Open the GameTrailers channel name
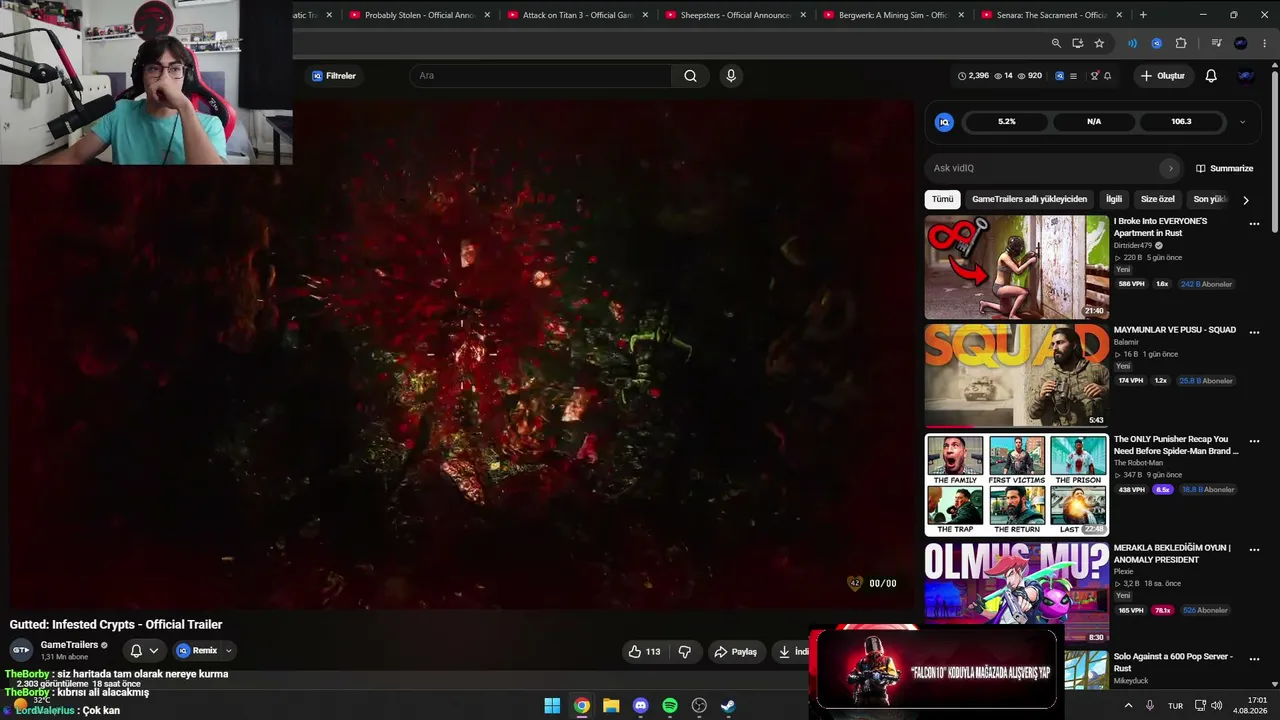Screen dimensions: 1280x720 [x=69, y=645]
